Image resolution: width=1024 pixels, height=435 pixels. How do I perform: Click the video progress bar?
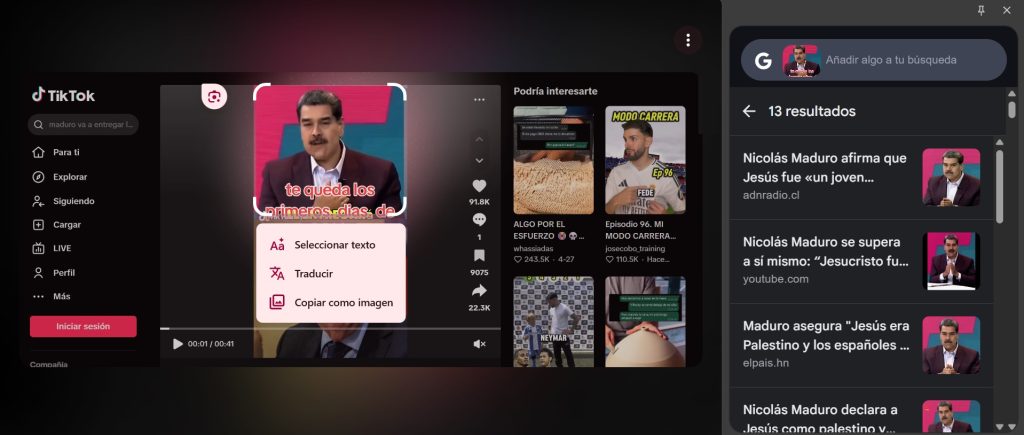pos(330,329)
